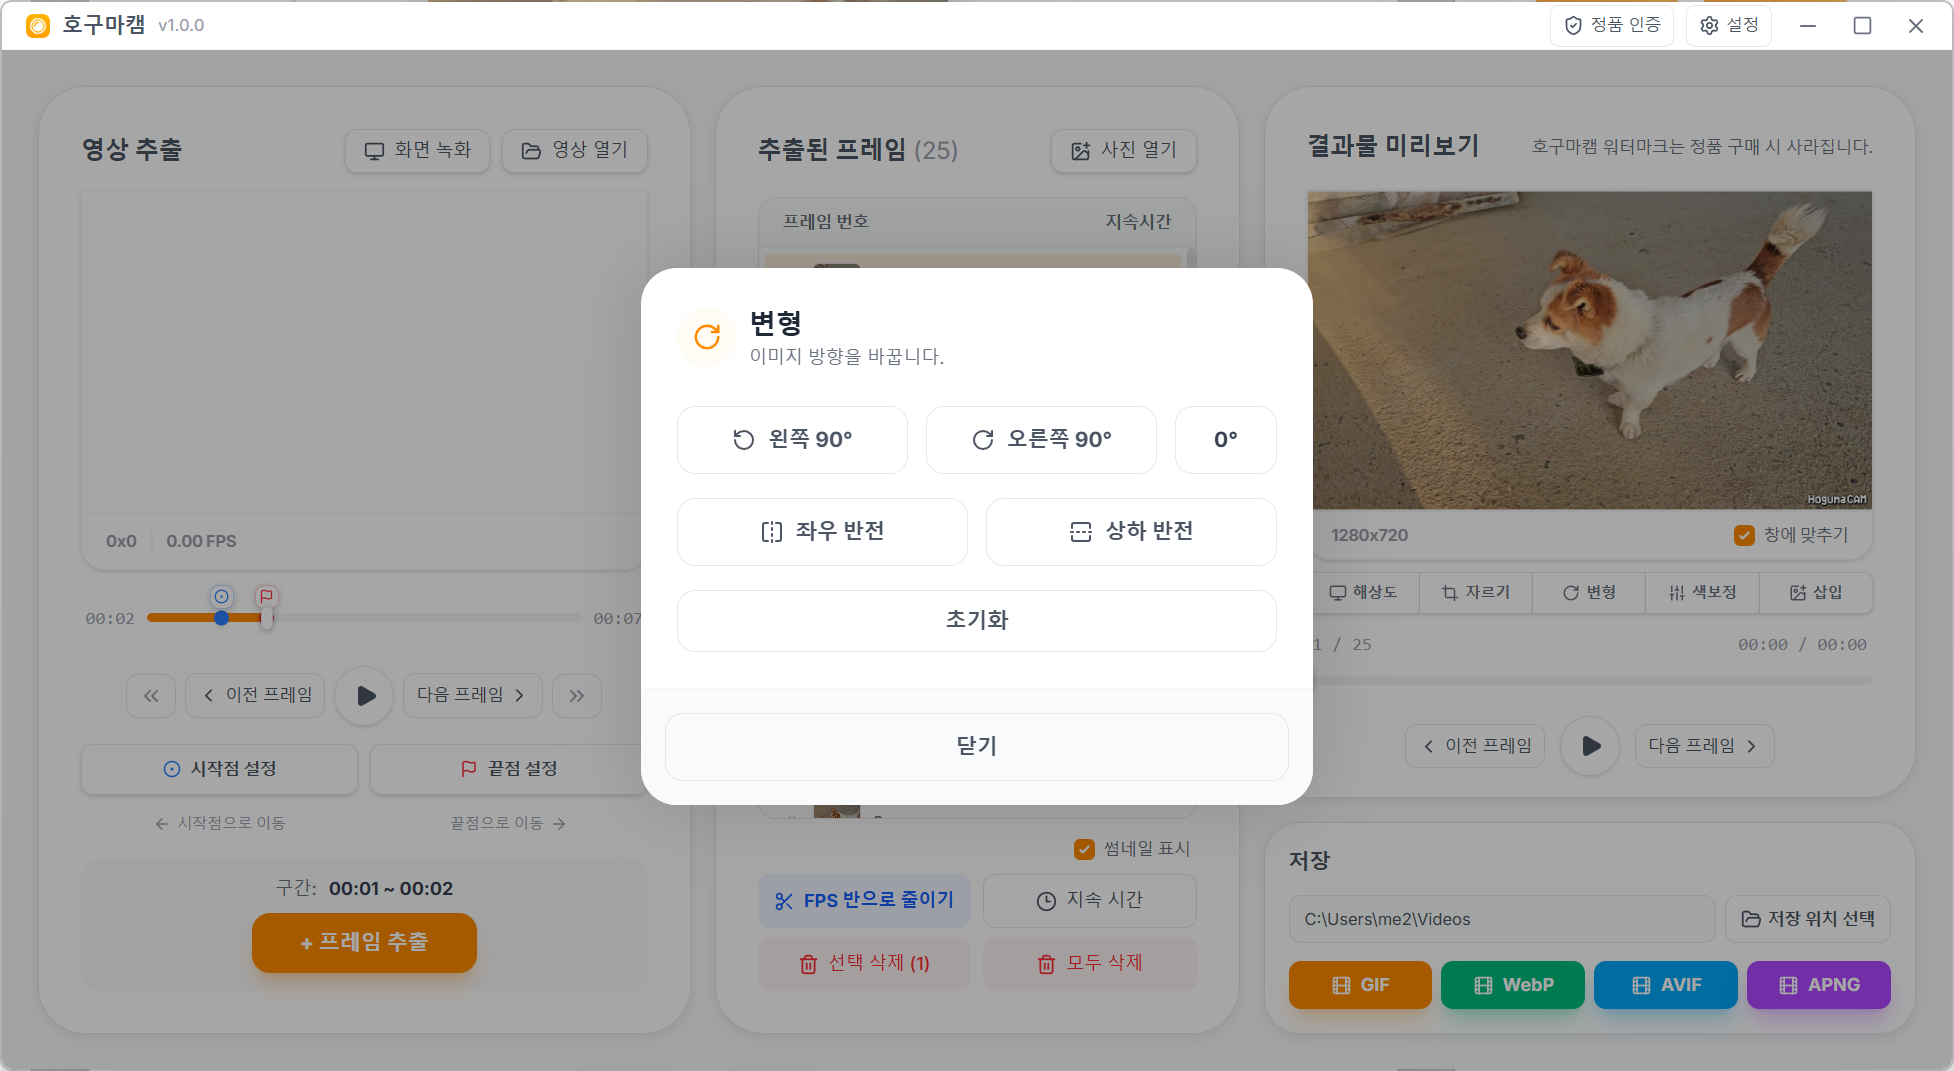The width and height of the screenshot is (1954, 1071).
Task: Rotate image left 90 degrees
Action: coord(792,440)
